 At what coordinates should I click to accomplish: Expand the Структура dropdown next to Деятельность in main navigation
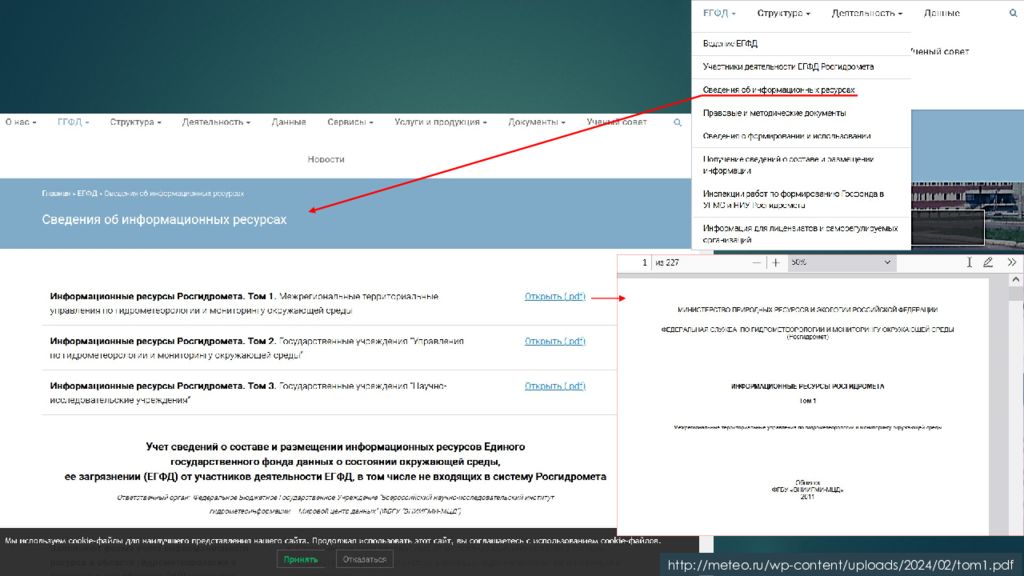point(135,122)
